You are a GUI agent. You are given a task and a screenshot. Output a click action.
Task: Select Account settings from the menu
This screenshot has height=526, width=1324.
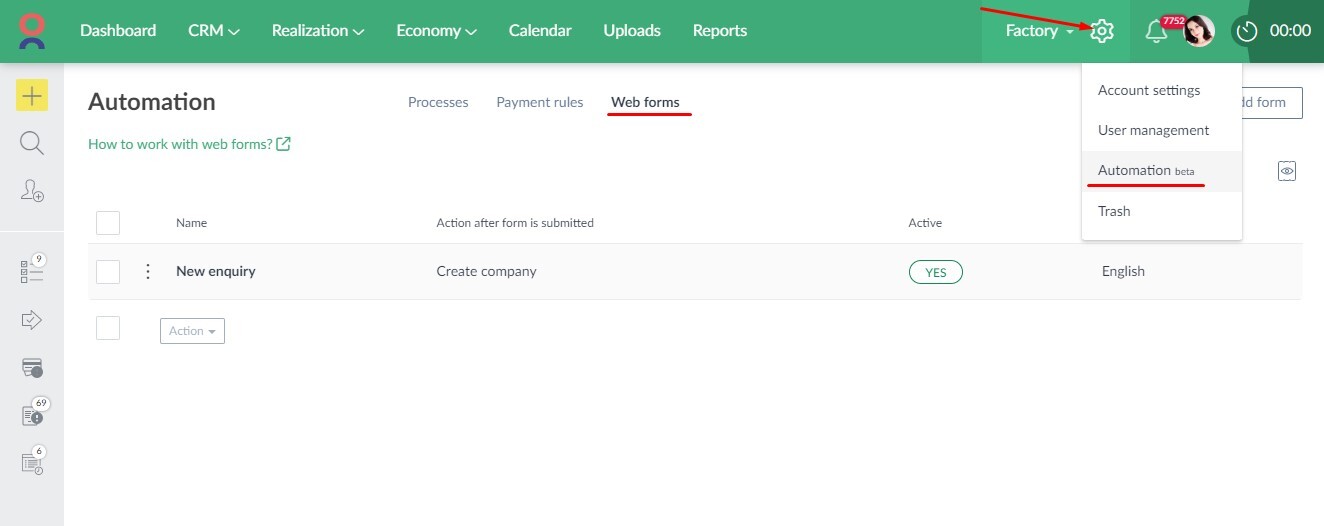pyautogui.click(x=1149, y=90)
